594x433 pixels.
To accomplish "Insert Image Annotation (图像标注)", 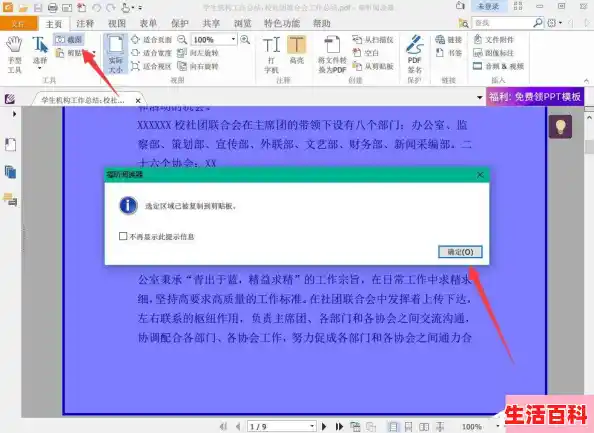I will click(494, 53).
